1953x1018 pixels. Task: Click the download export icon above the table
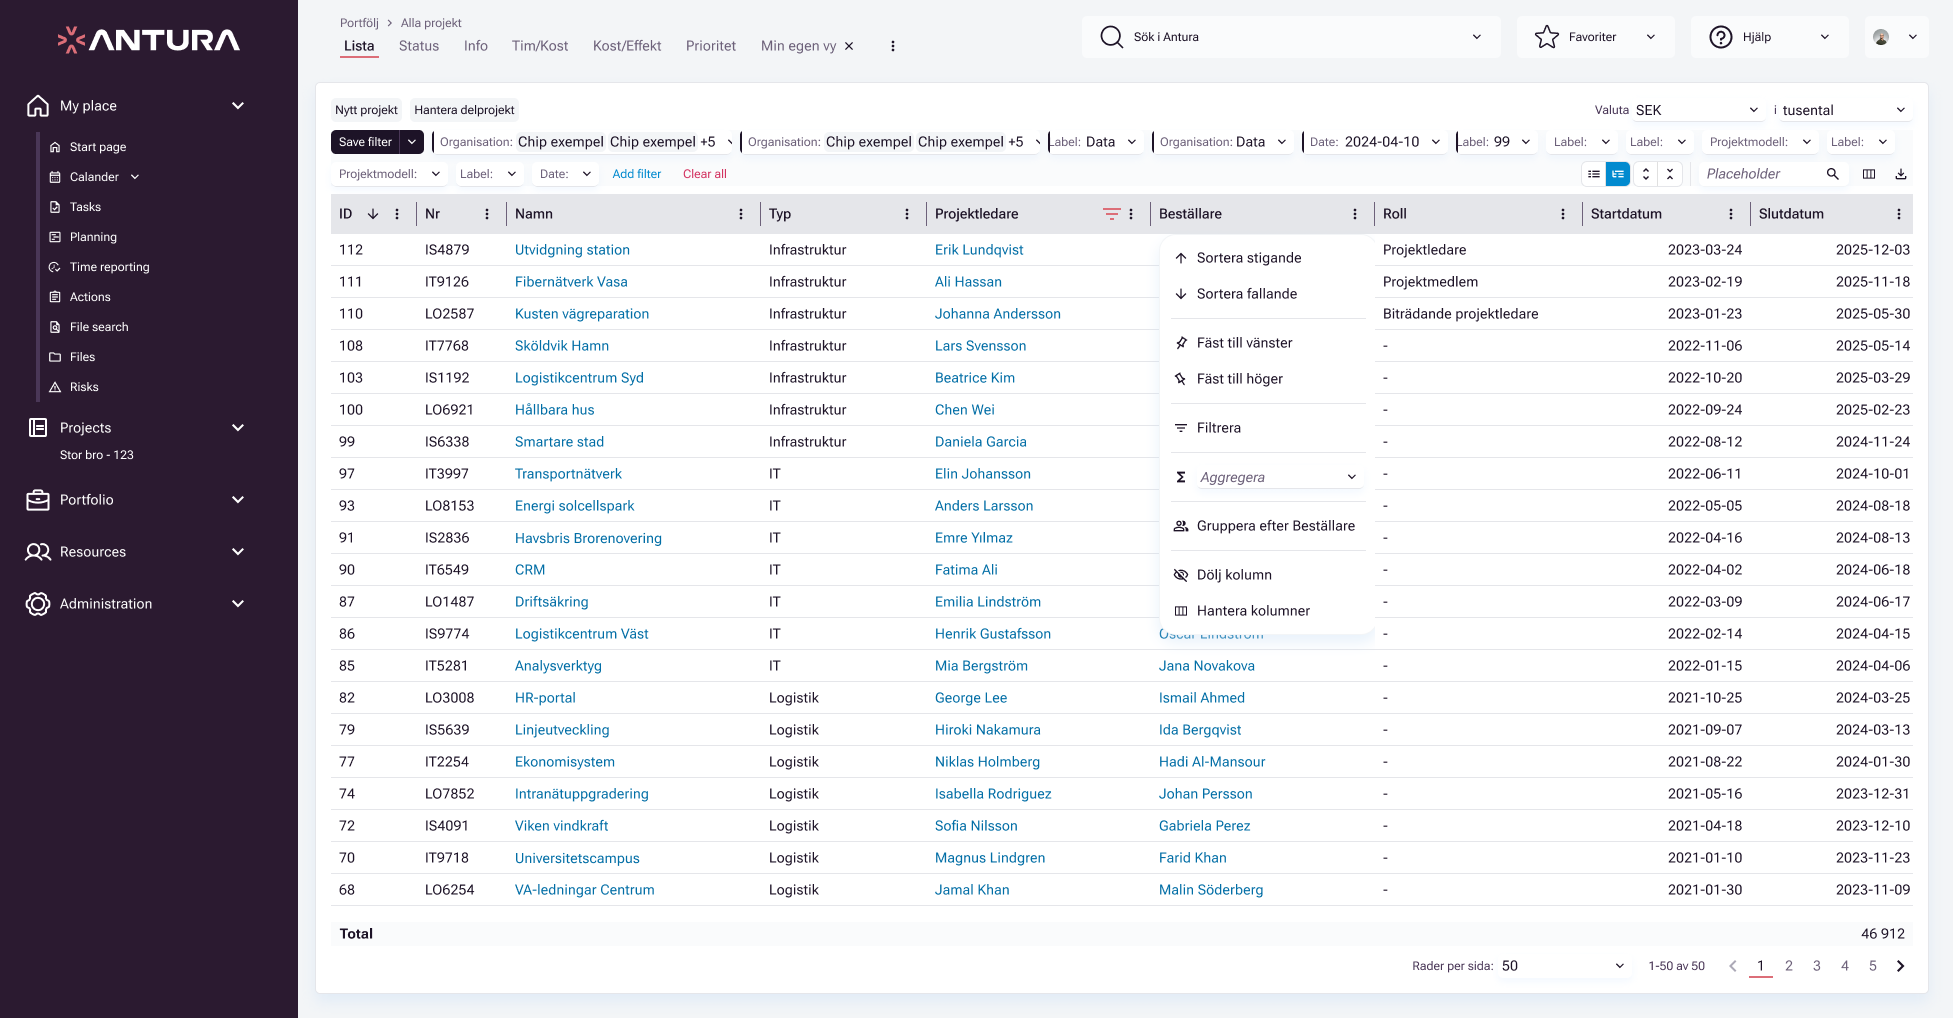pos(1901,174)
